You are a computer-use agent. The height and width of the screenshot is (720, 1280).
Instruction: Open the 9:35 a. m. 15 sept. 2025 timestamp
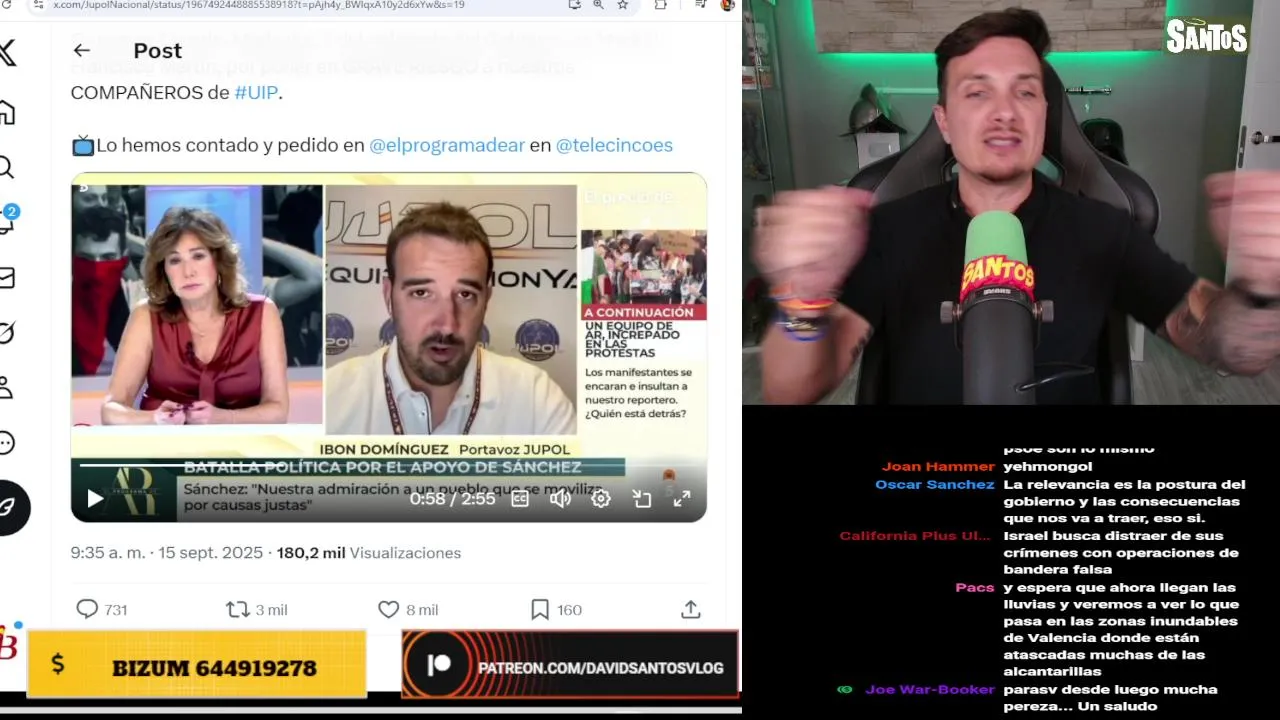point(167,553)
